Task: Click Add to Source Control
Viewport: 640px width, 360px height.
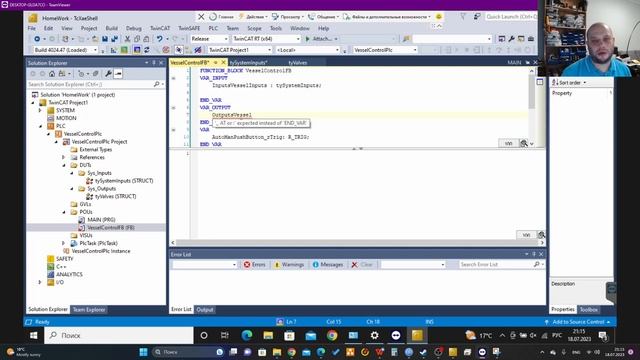Action: coord(578,322)
